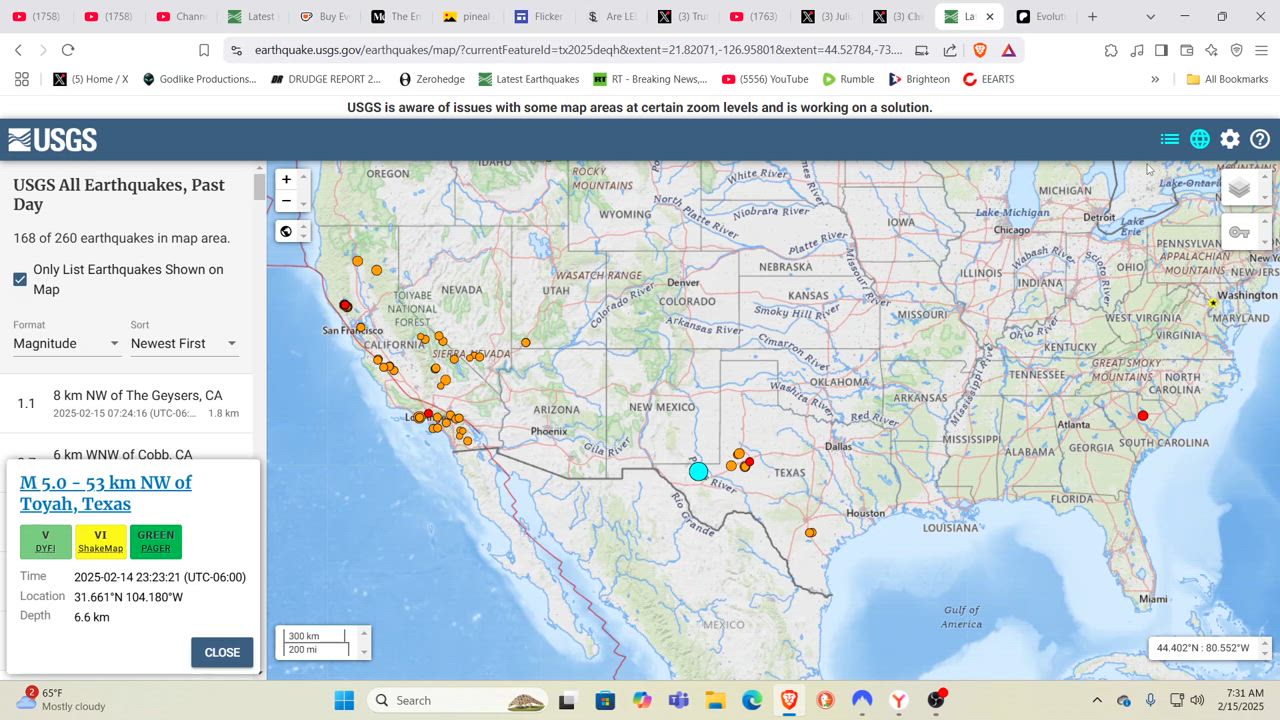
Task: Open the earthquake list icon in header
Action: 1169,140
